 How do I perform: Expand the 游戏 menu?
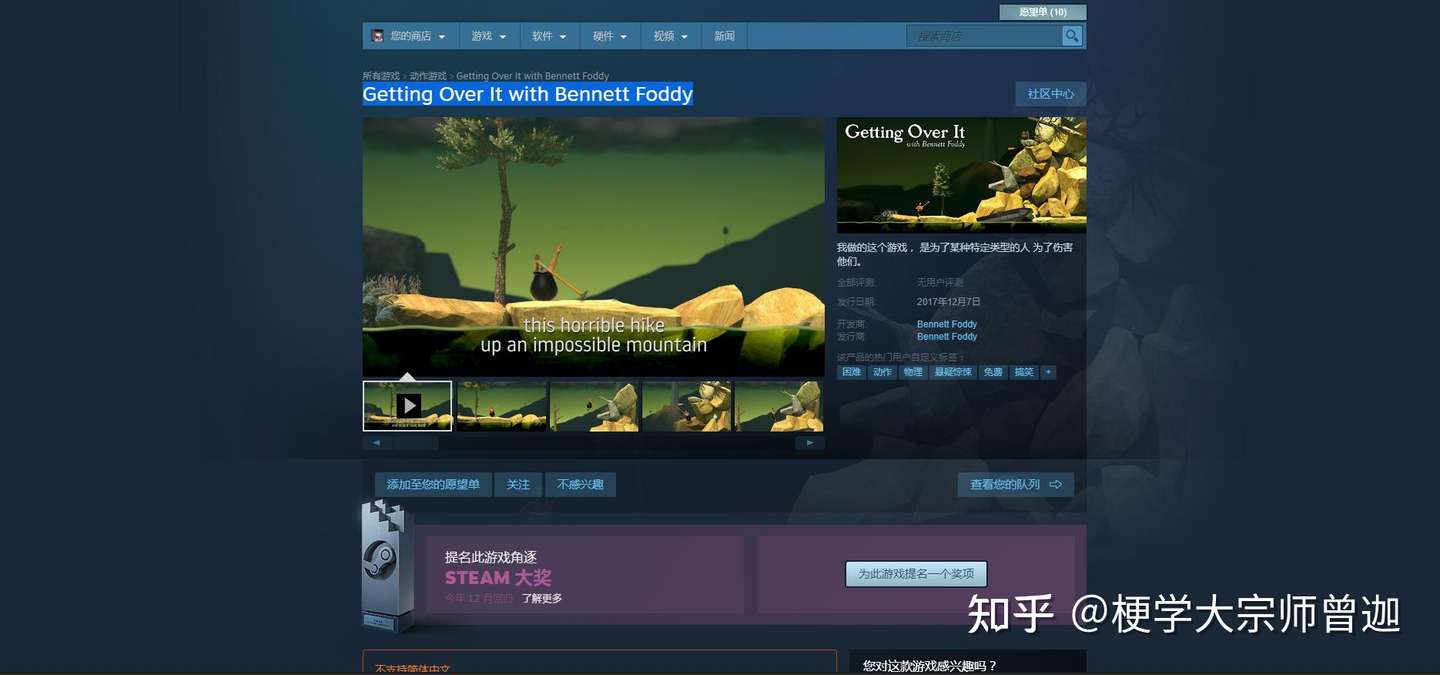click(489, 36)
